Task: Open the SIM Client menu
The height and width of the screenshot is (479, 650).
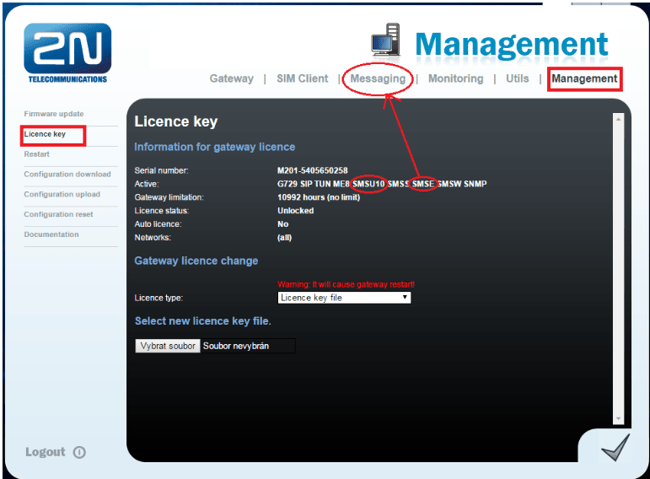Action: [302, 78]
